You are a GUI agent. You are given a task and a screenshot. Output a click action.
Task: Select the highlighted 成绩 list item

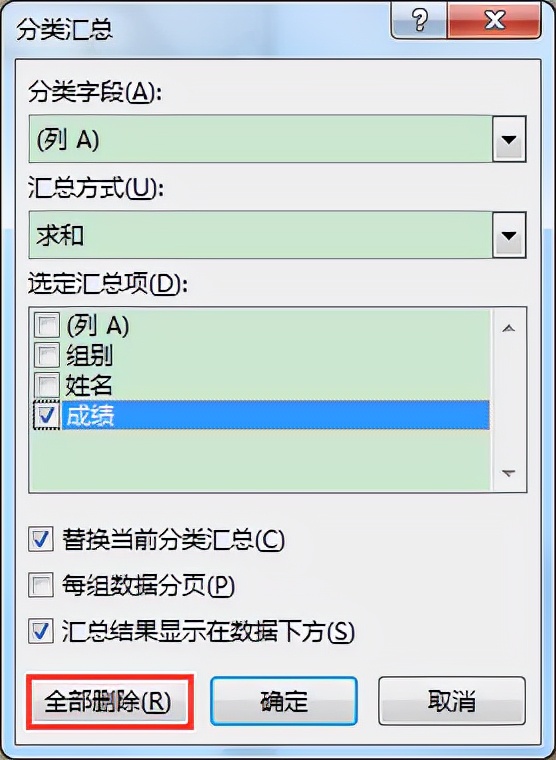[x=275, y=415]
